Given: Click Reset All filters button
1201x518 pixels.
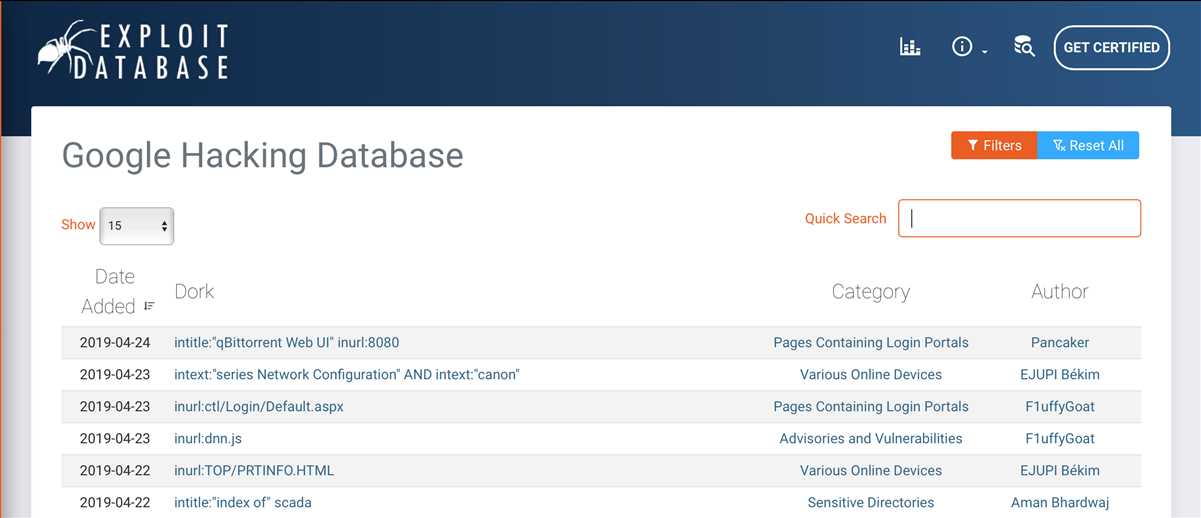Looking at the screenshot, I should [x=1088, y=145].
